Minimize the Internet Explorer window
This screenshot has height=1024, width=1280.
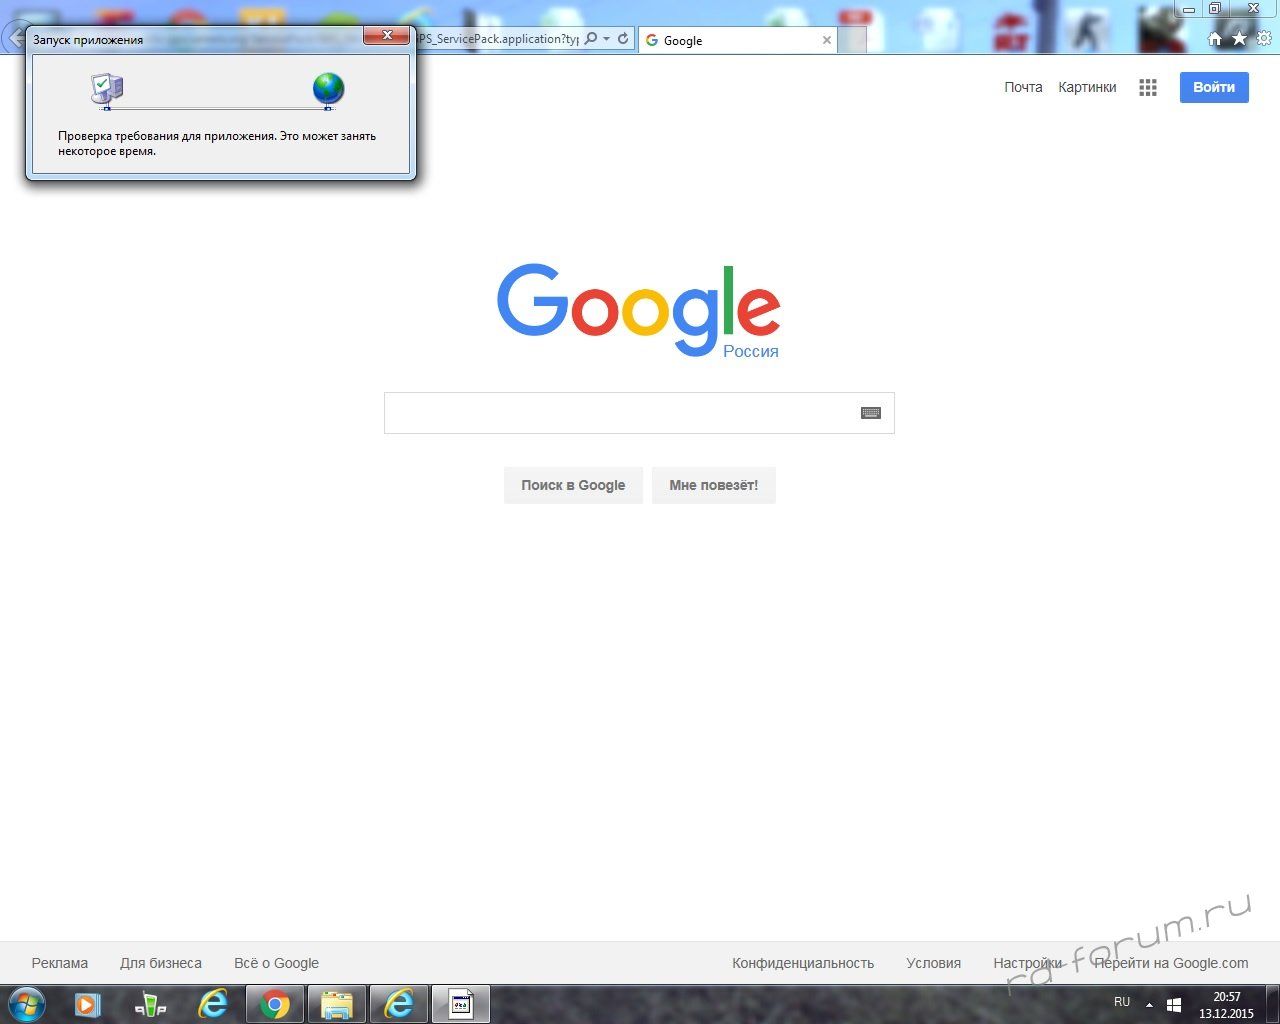click(x=1188, y=9)
